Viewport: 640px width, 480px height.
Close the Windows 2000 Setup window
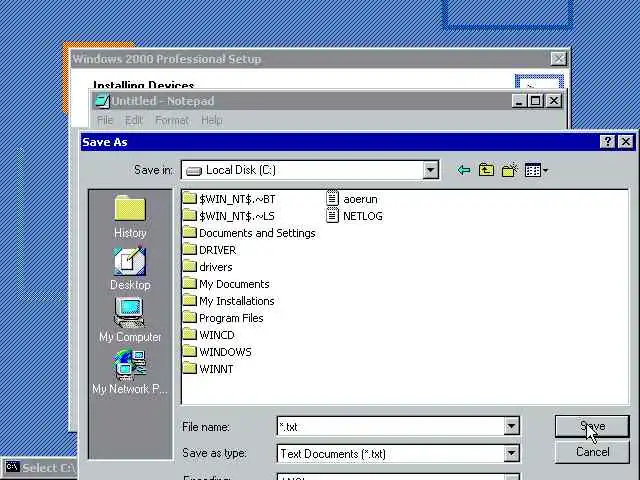(558, 59)
